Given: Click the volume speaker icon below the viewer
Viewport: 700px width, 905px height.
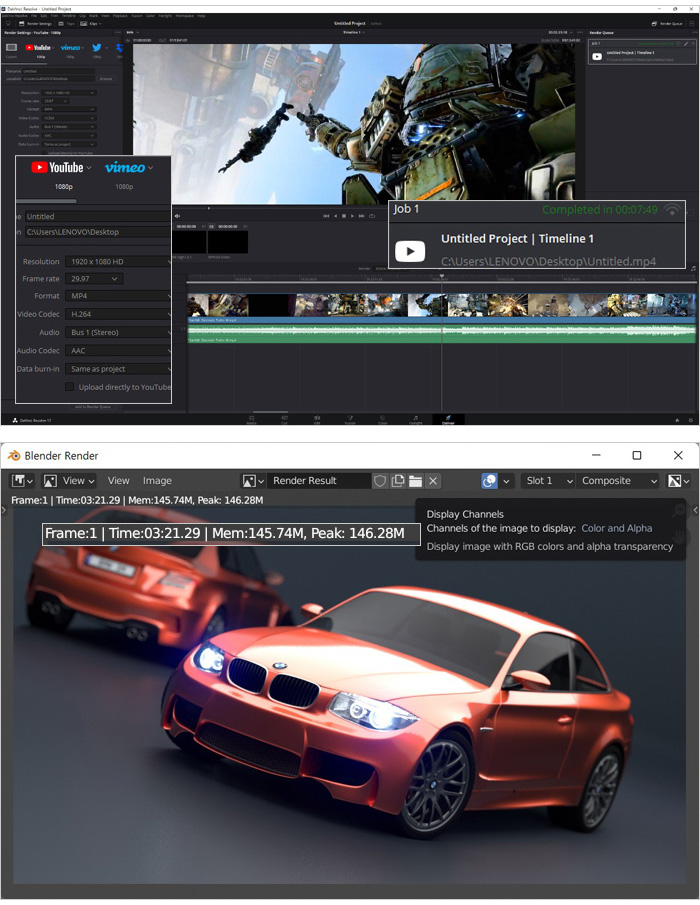Looking at the screenshot, I should pos(177,216).
